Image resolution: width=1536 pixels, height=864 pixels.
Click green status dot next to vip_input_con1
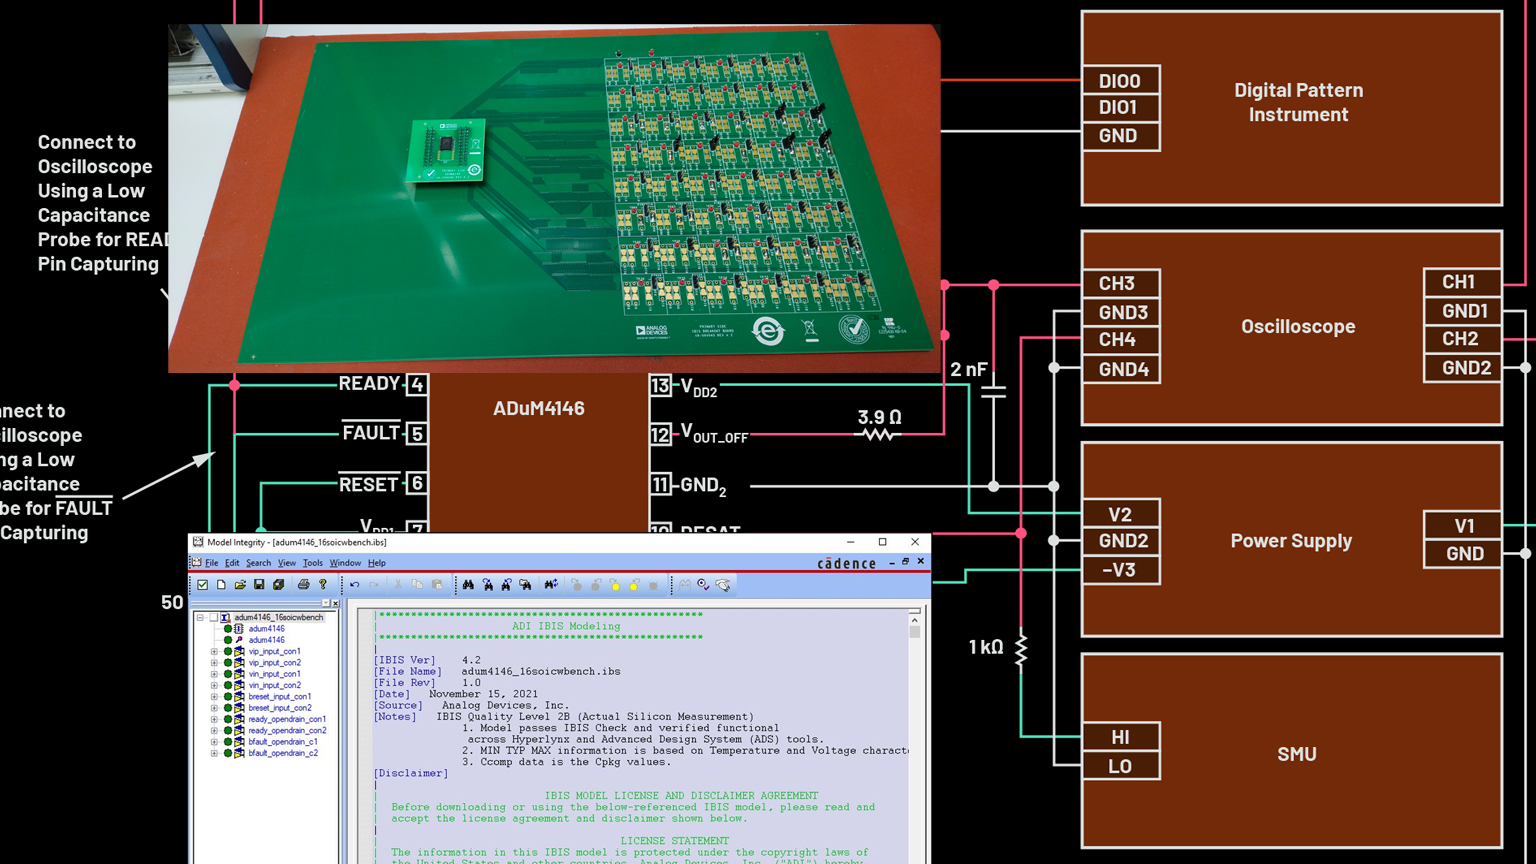[x=228, y=652]
